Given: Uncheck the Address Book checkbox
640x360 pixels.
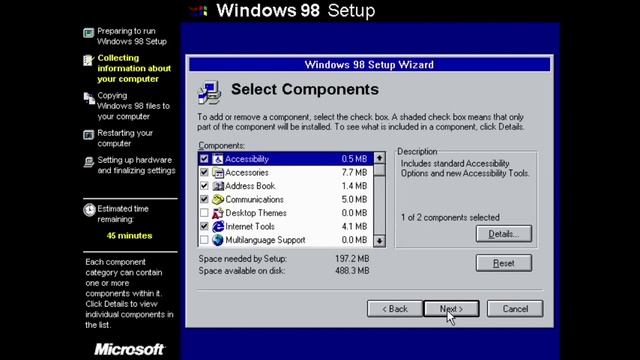Looking at the screenshot, I should [204, 186].
